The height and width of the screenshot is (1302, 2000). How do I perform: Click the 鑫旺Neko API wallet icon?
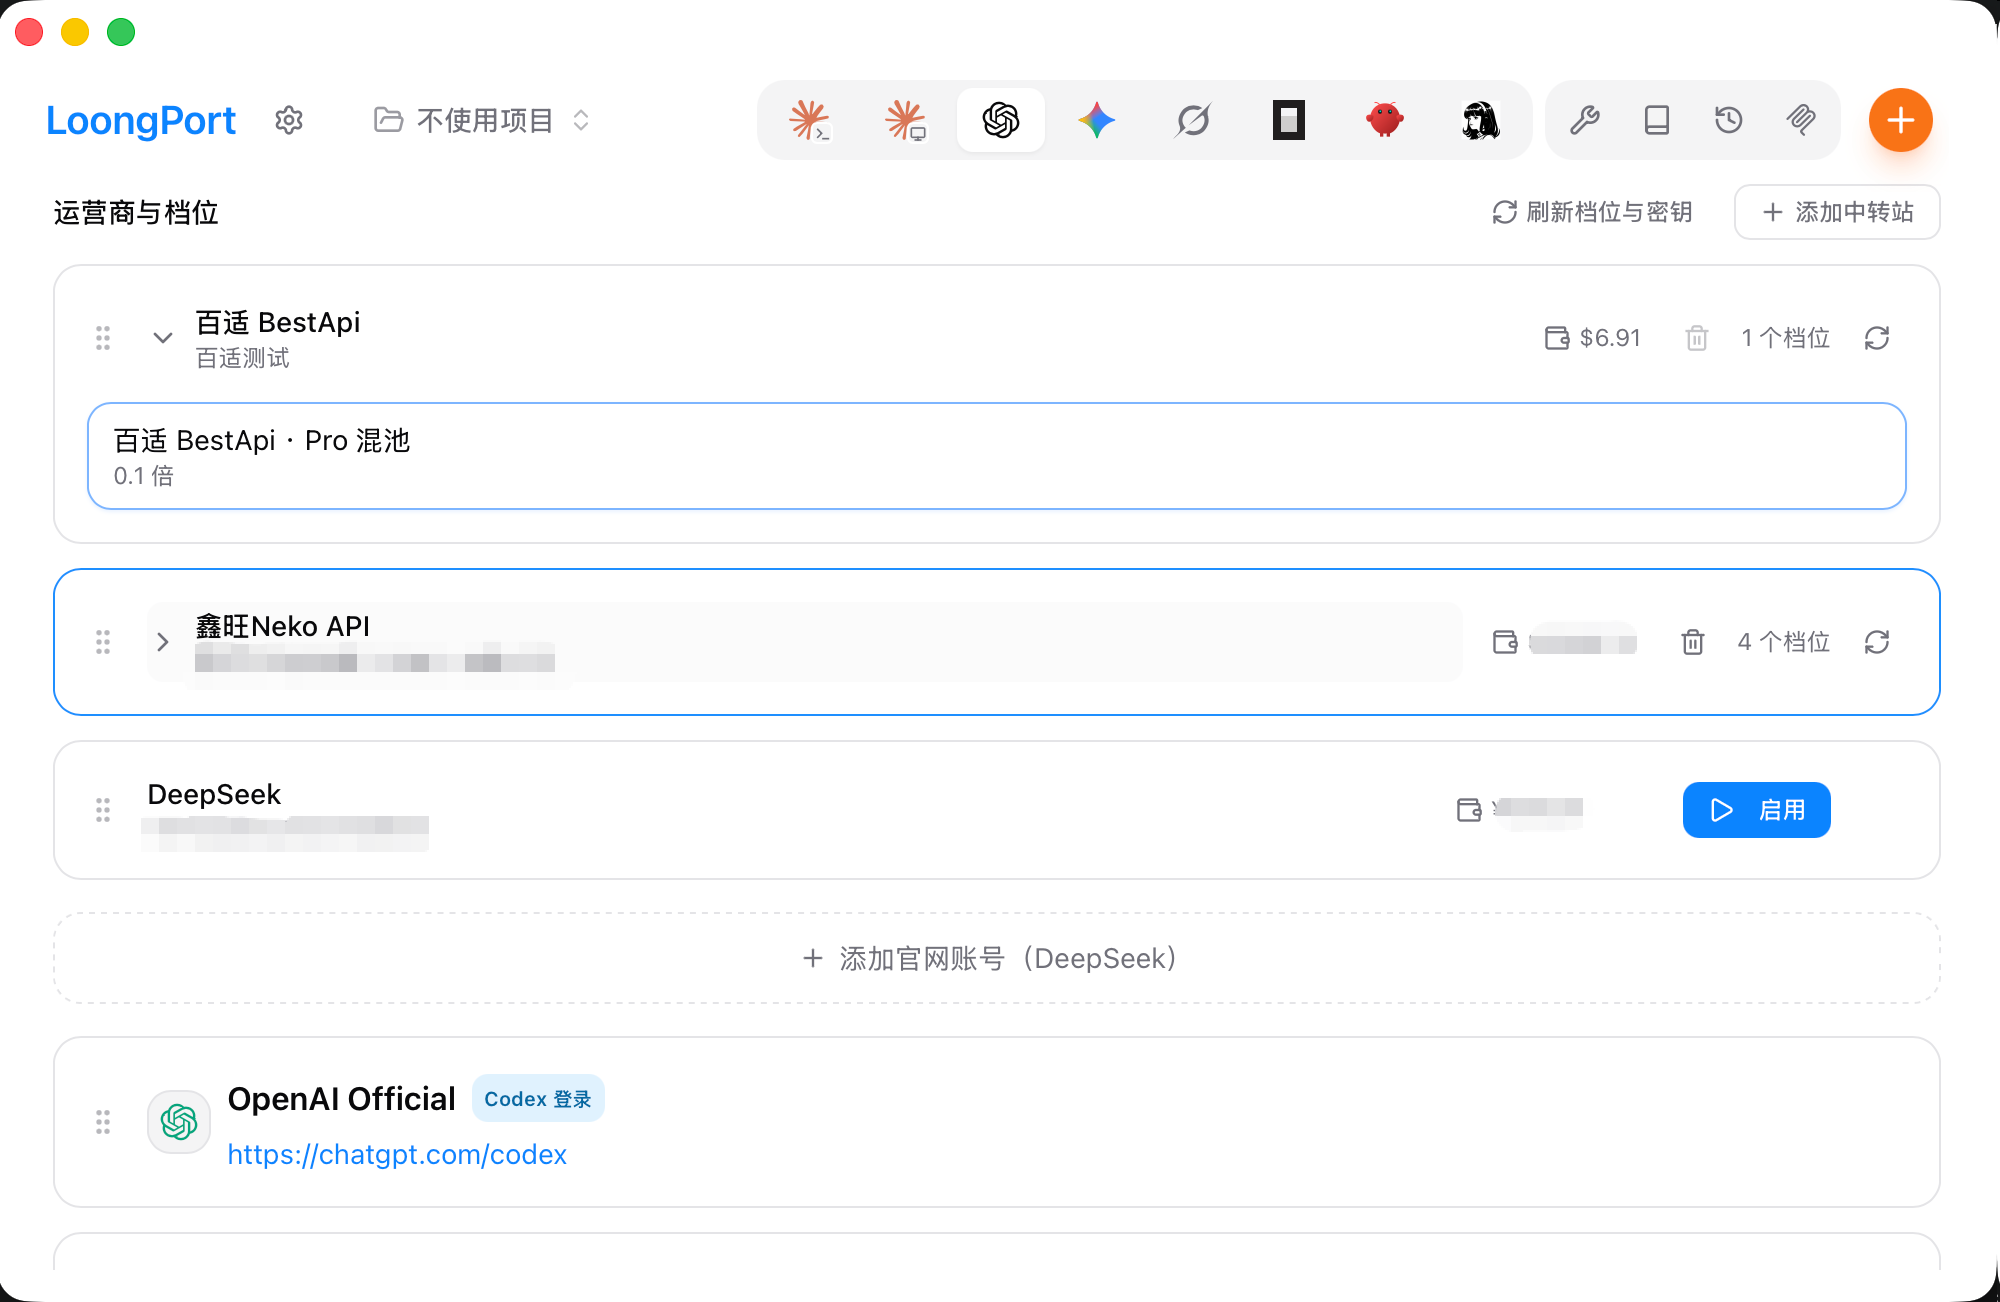(x=1505, y=642)
